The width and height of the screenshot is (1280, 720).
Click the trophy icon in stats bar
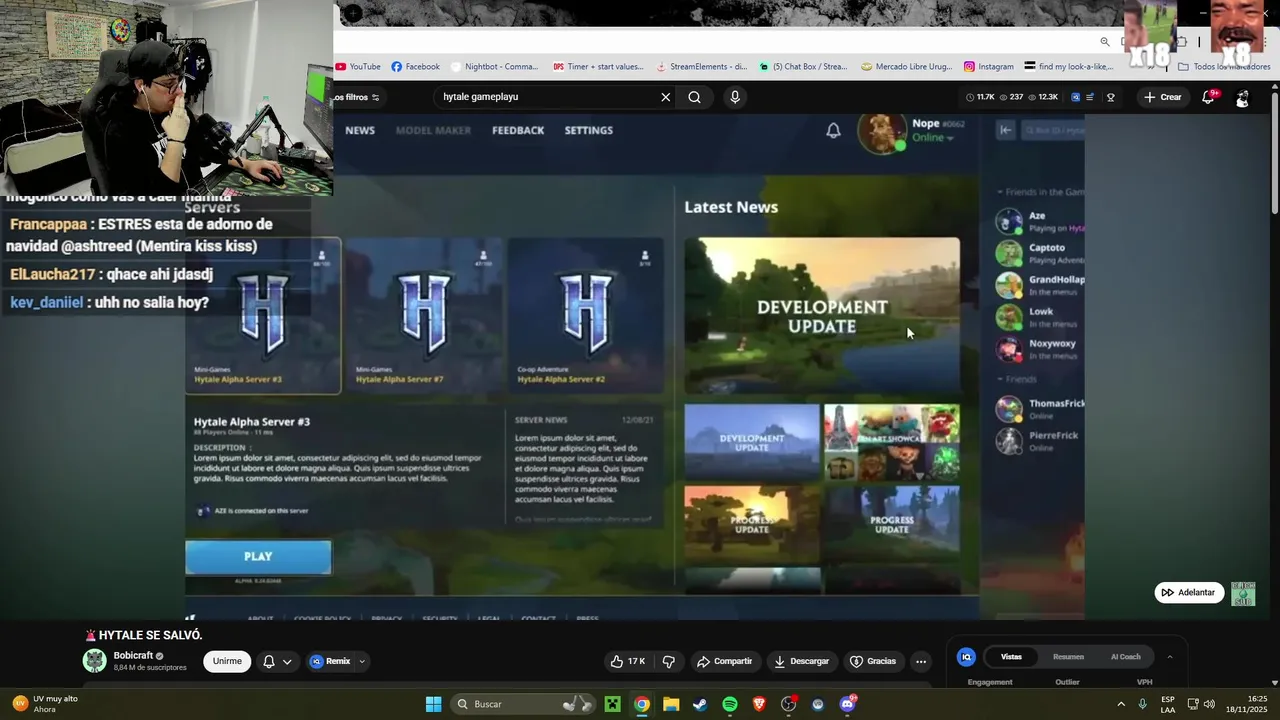1110,97
